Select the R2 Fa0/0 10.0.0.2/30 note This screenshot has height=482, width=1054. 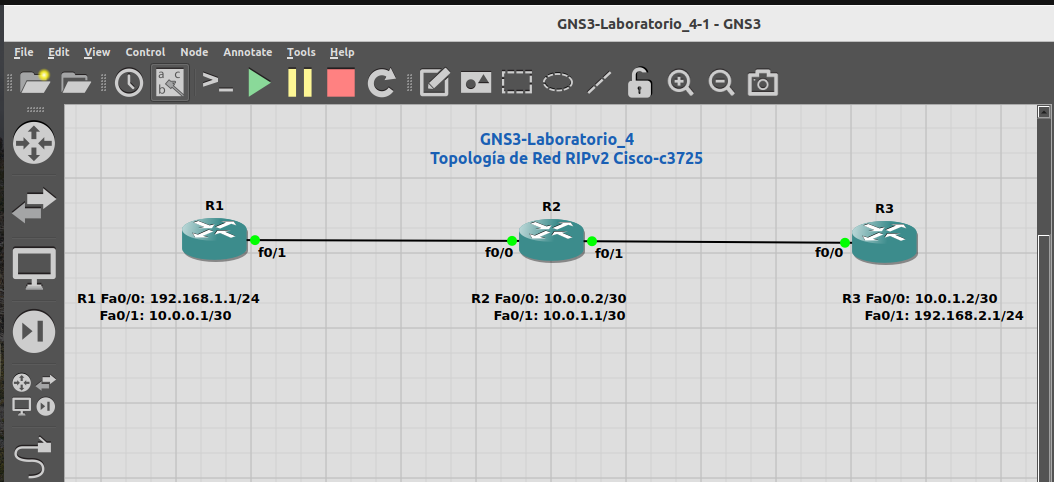pyautogui.click(x=549, y=307)
